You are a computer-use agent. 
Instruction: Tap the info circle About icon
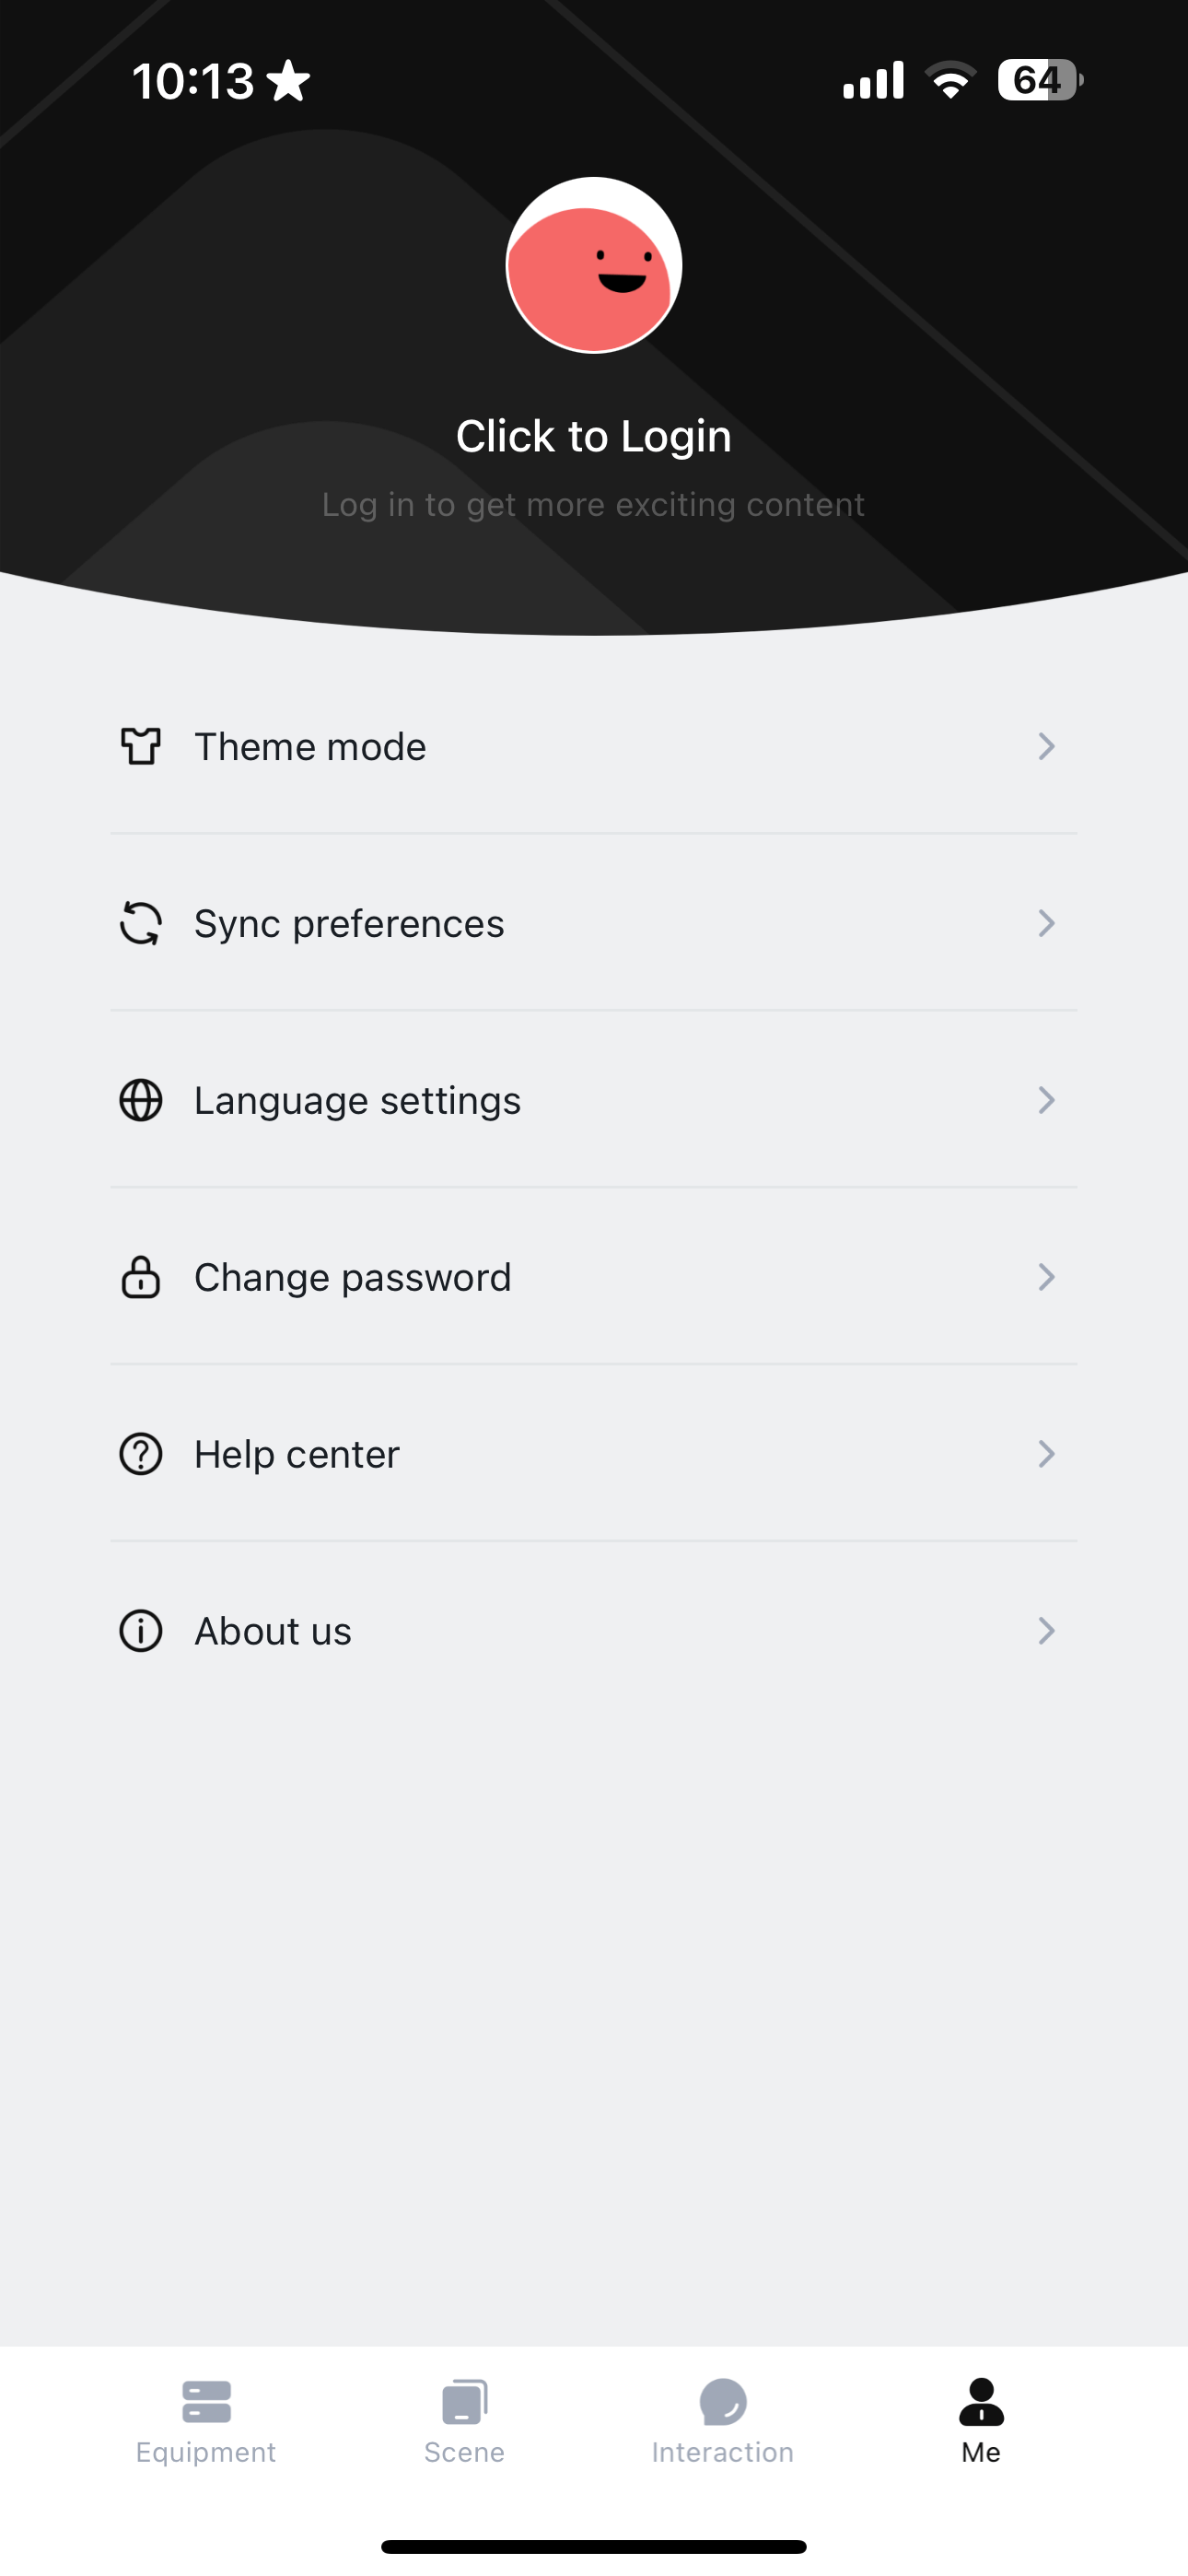141,1631
